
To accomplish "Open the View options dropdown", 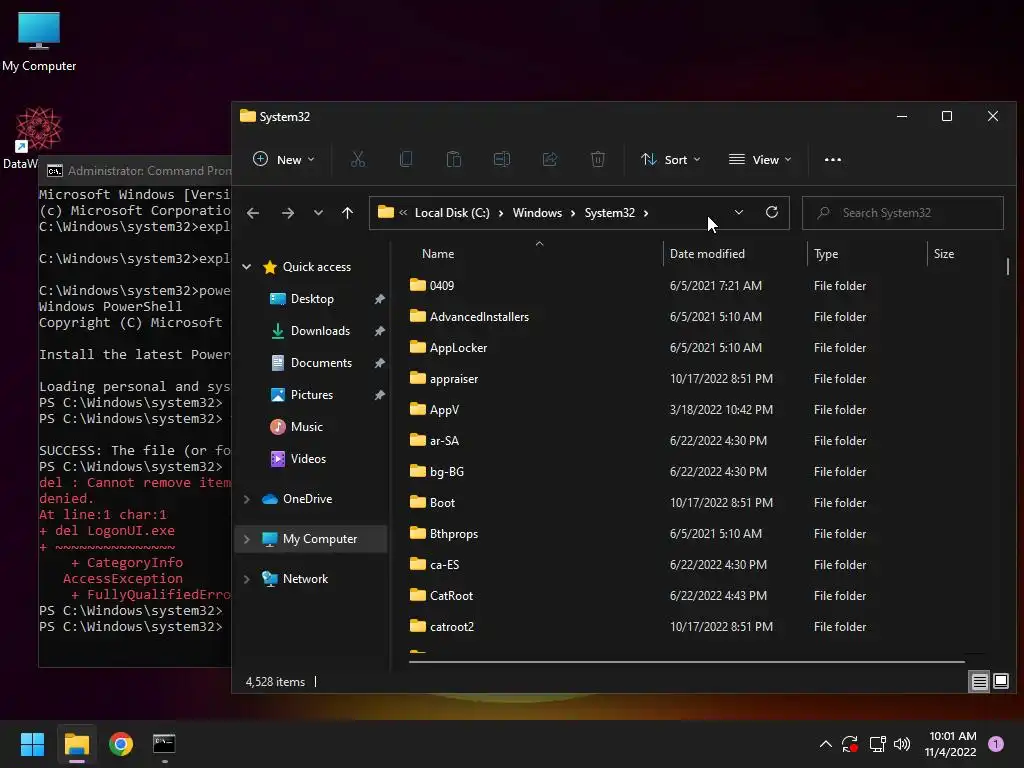I will 760,159.
